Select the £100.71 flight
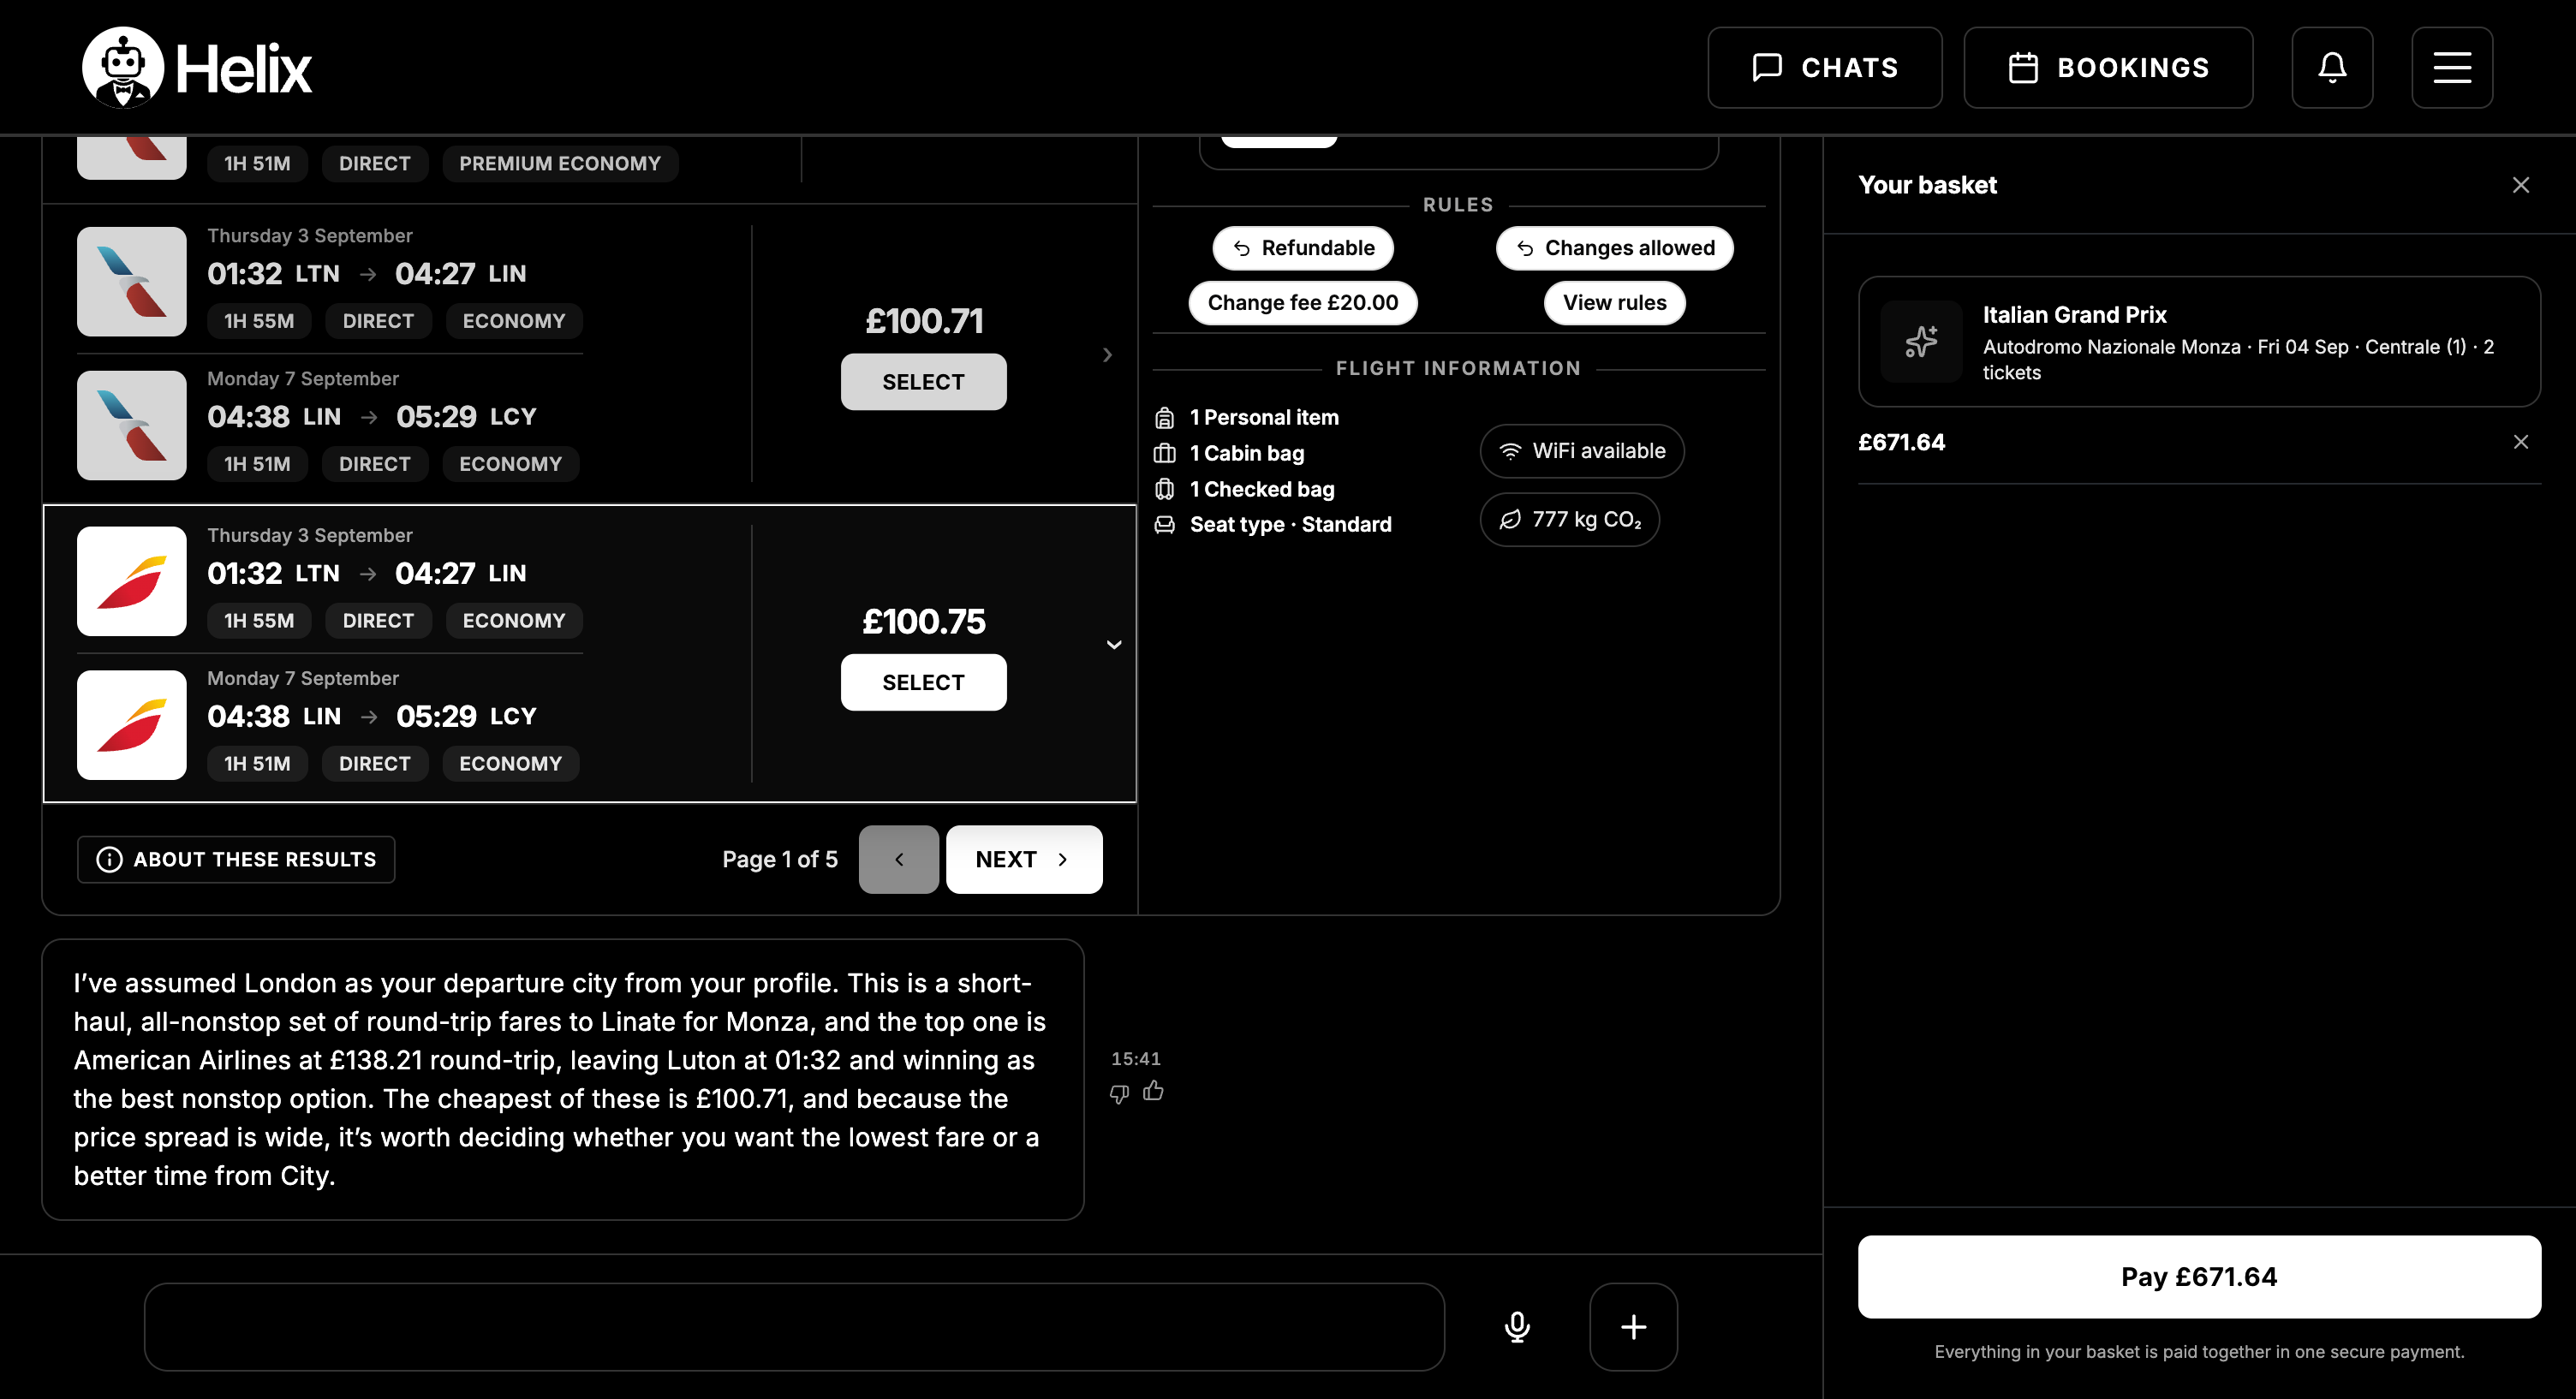The width and height of the screenshot is (2576, 1399). pyautogui.click(x=923, y=382)
